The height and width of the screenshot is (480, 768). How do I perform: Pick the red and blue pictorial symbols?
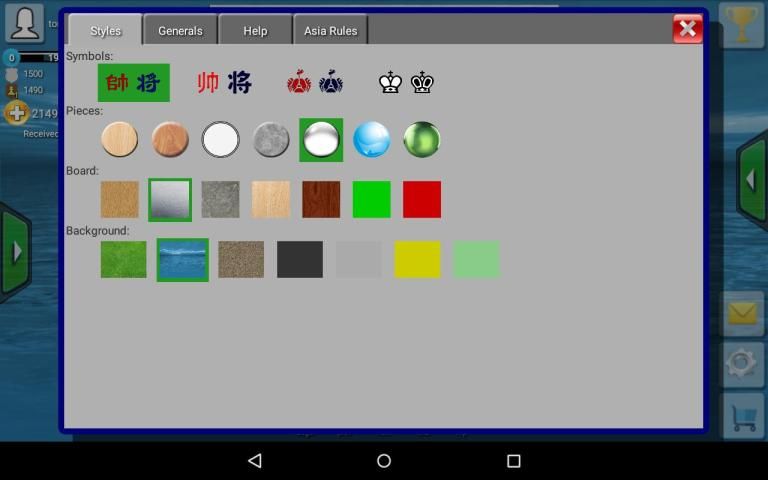click(315, 83)
